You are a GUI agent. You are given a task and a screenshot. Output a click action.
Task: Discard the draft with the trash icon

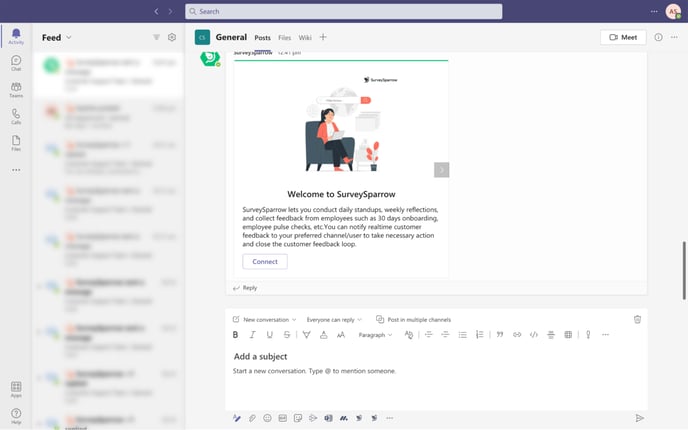[x=638, y=319]
